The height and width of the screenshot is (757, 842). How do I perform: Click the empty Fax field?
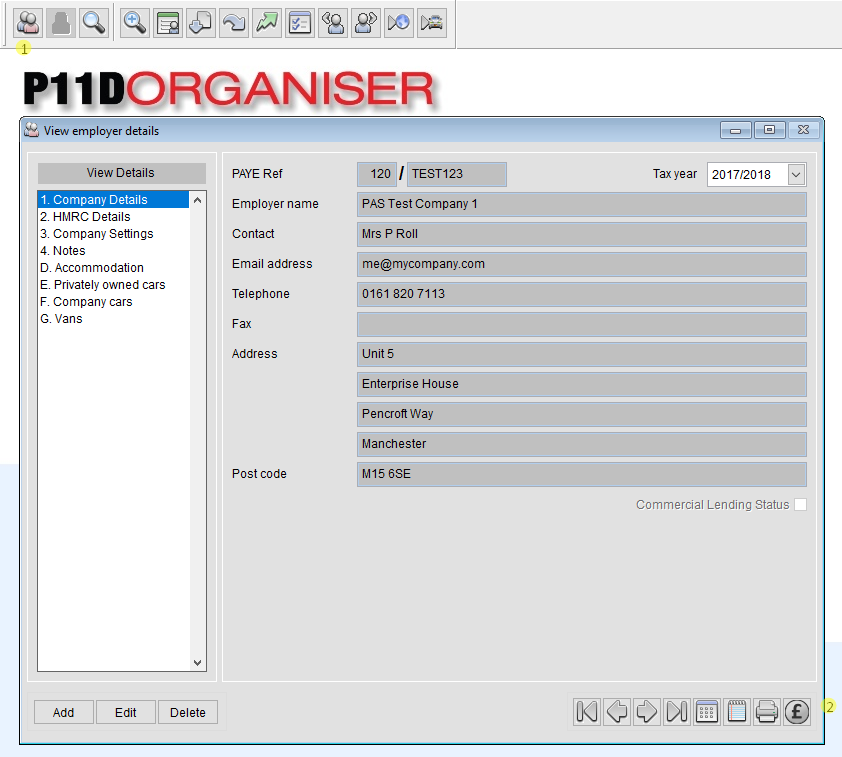582,324
